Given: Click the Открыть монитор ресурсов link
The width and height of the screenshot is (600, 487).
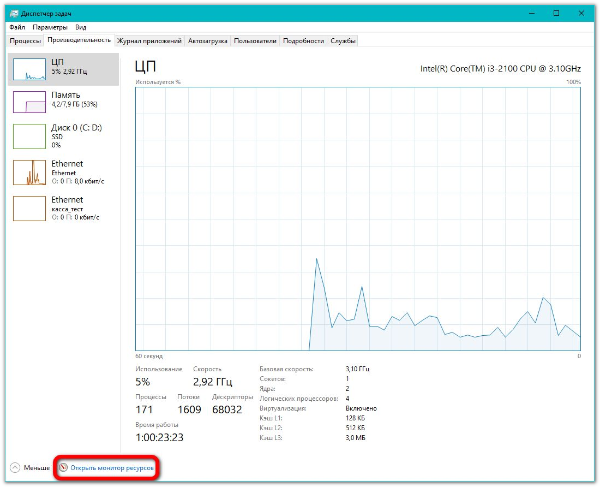Looking at the screenshot, I should click(x=112, y=467).
